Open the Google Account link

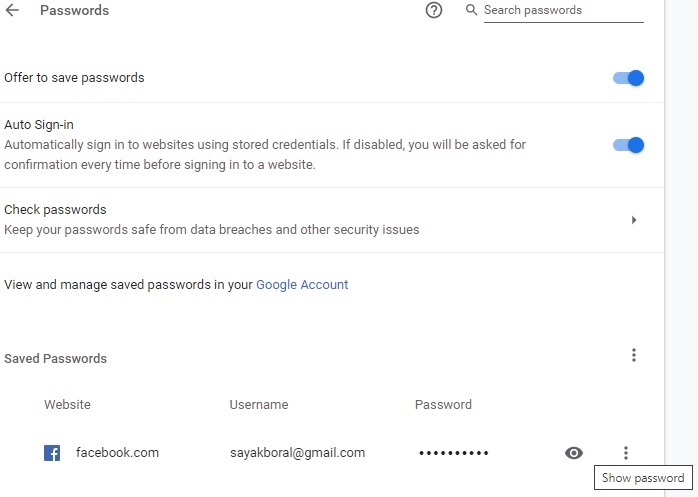(x=302, y=284)
